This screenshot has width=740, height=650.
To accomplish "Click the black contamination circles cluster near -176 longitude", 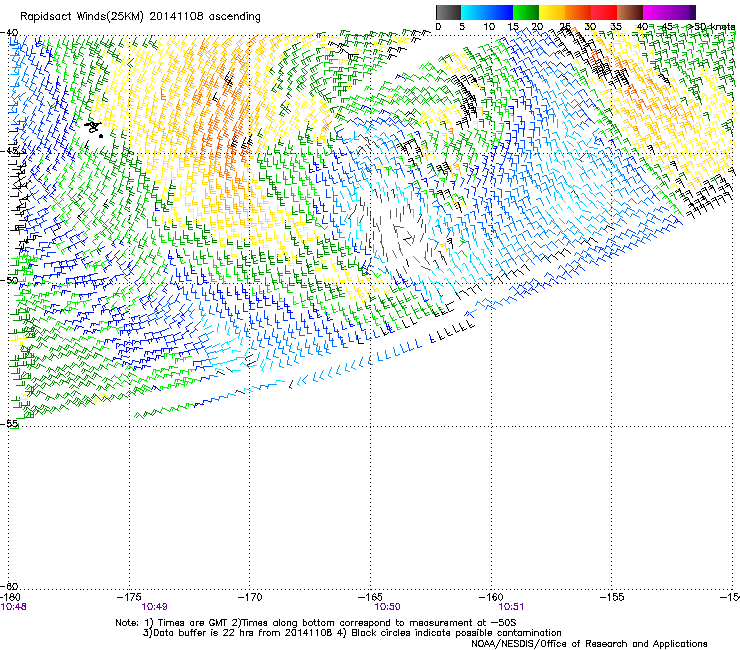I will 94,128.
